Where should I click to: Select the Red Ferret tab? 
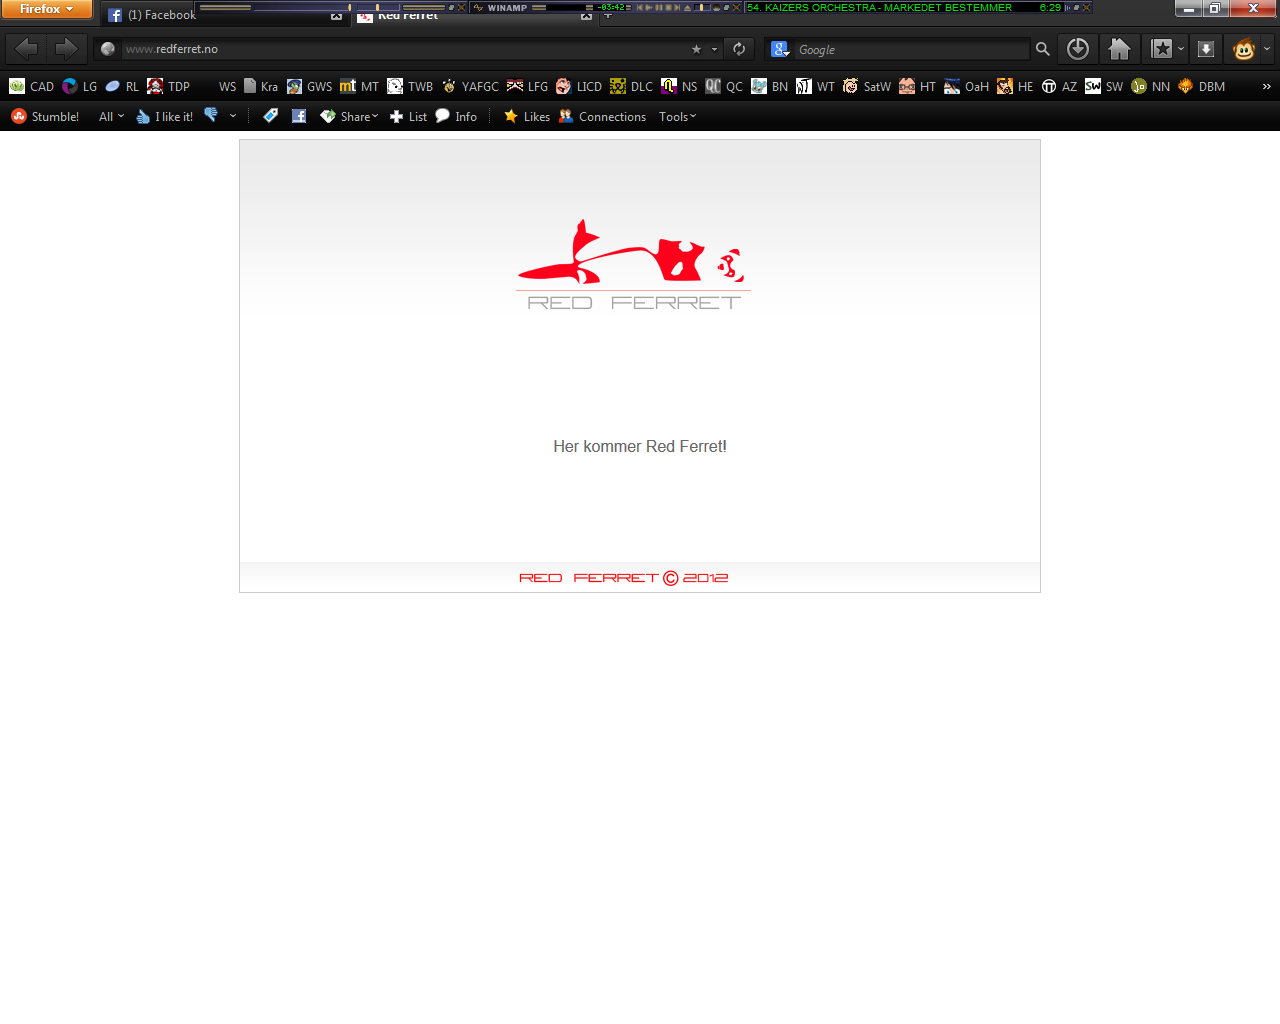pyautogui.click(x=408, y=16)
